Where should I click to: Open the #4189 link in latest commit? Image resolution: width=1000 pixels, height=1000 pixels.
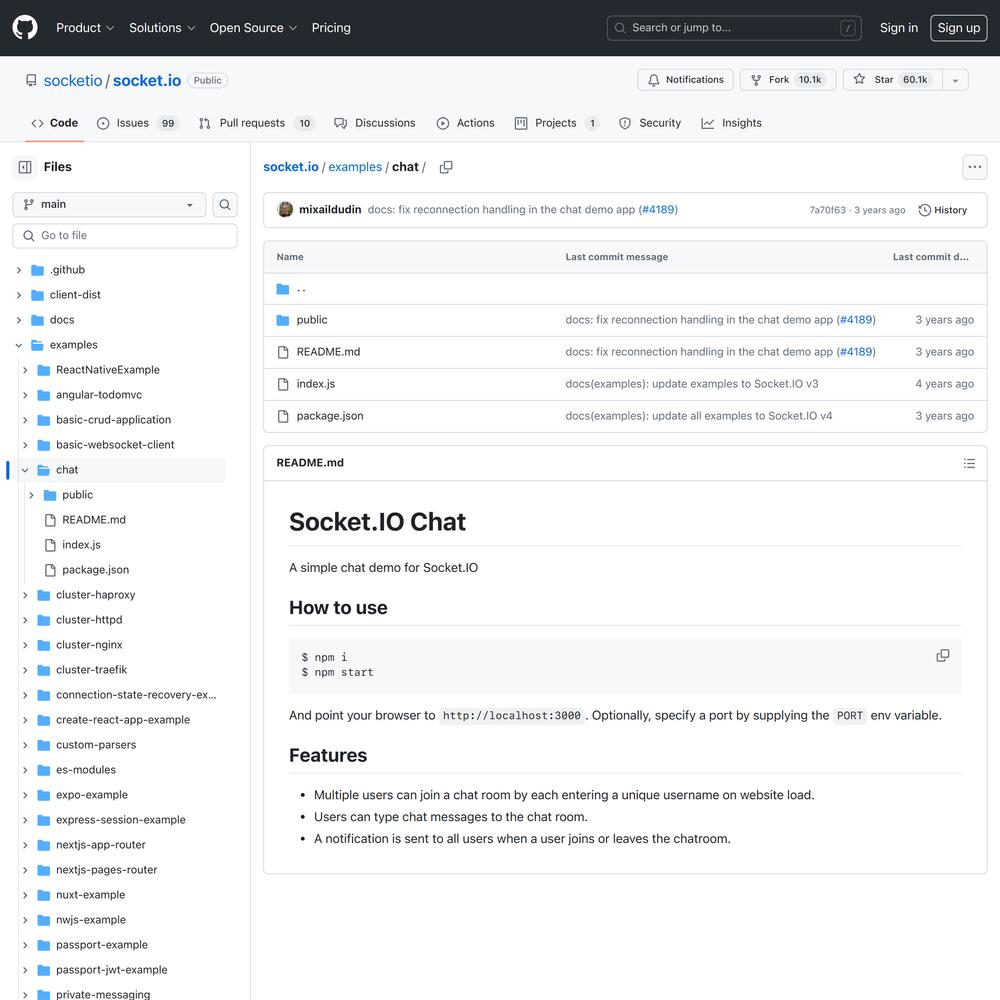658,209
